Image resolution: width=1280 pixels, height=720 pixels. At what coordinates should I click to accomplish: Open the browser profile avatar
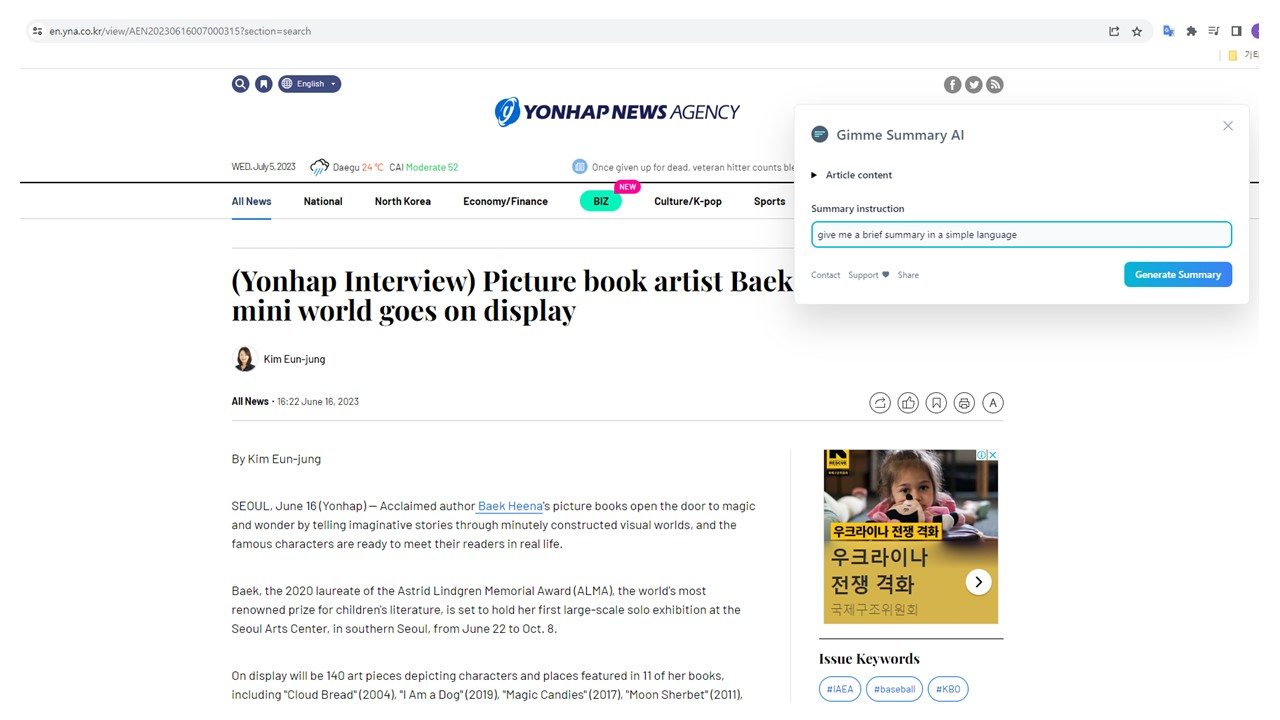pyautogui.click(x=1255, y=31)
